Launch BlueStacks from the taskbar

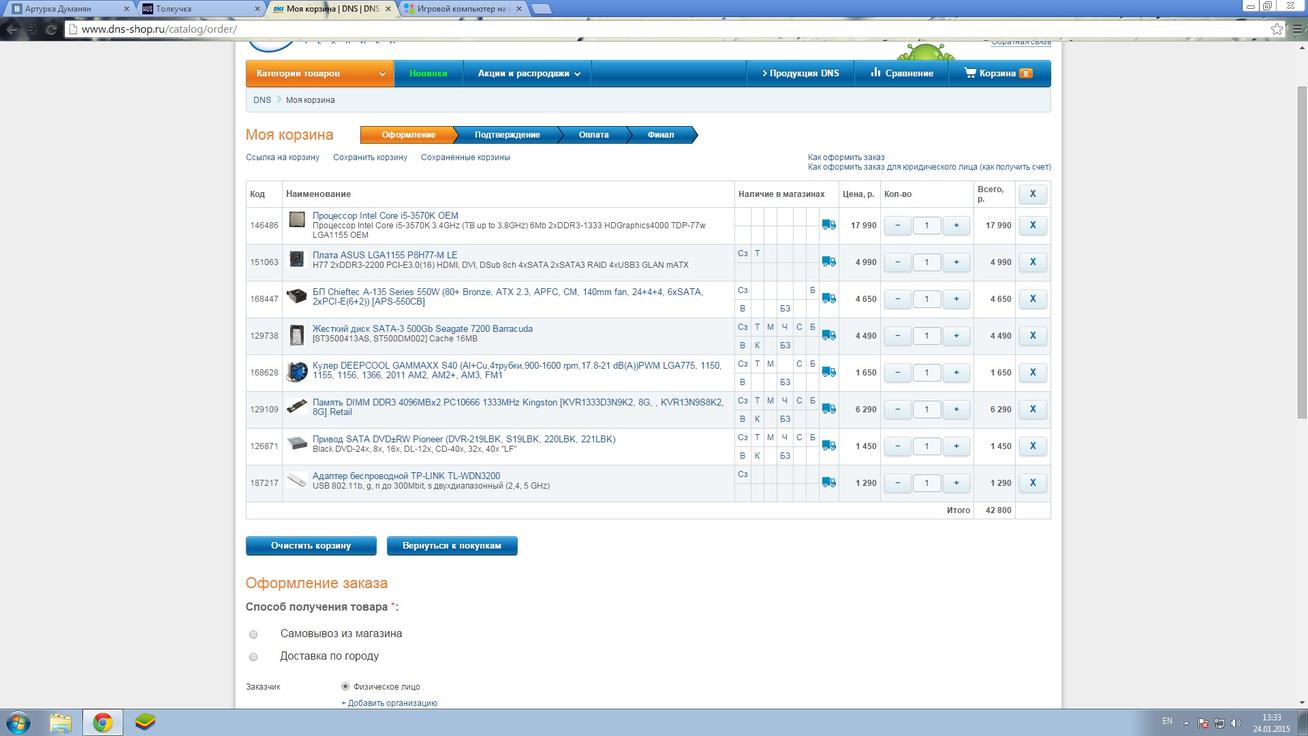coord(146,722)
